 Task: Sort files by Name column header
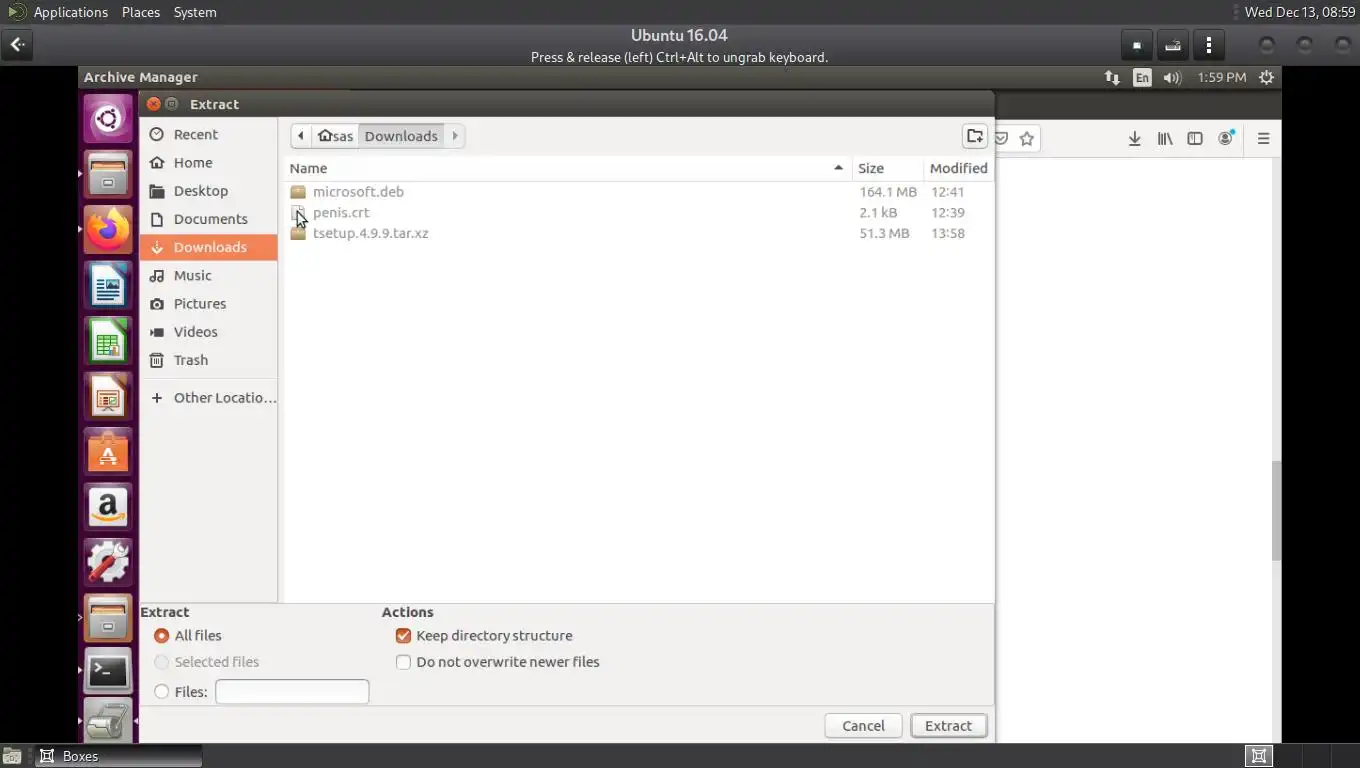click(568, 168)
